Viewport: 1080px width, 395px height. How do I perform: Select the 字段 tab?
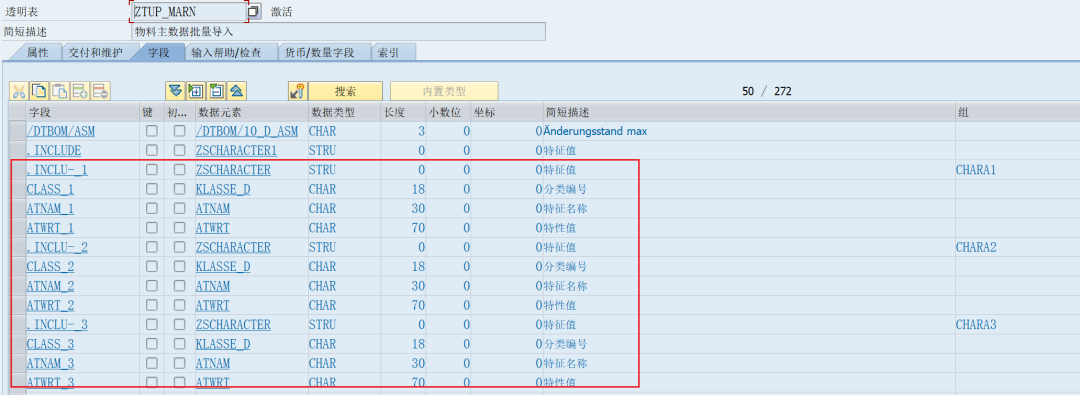click(x=159, y=52)
